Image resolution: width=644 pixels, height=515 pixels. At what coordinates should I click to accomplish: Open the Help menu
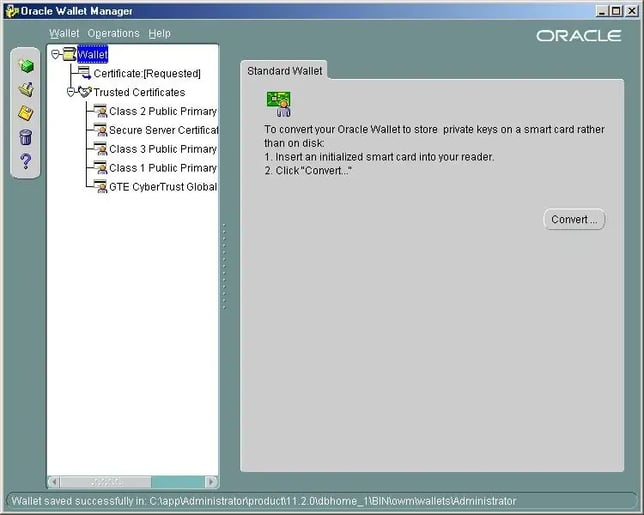[x=160, y=33]
